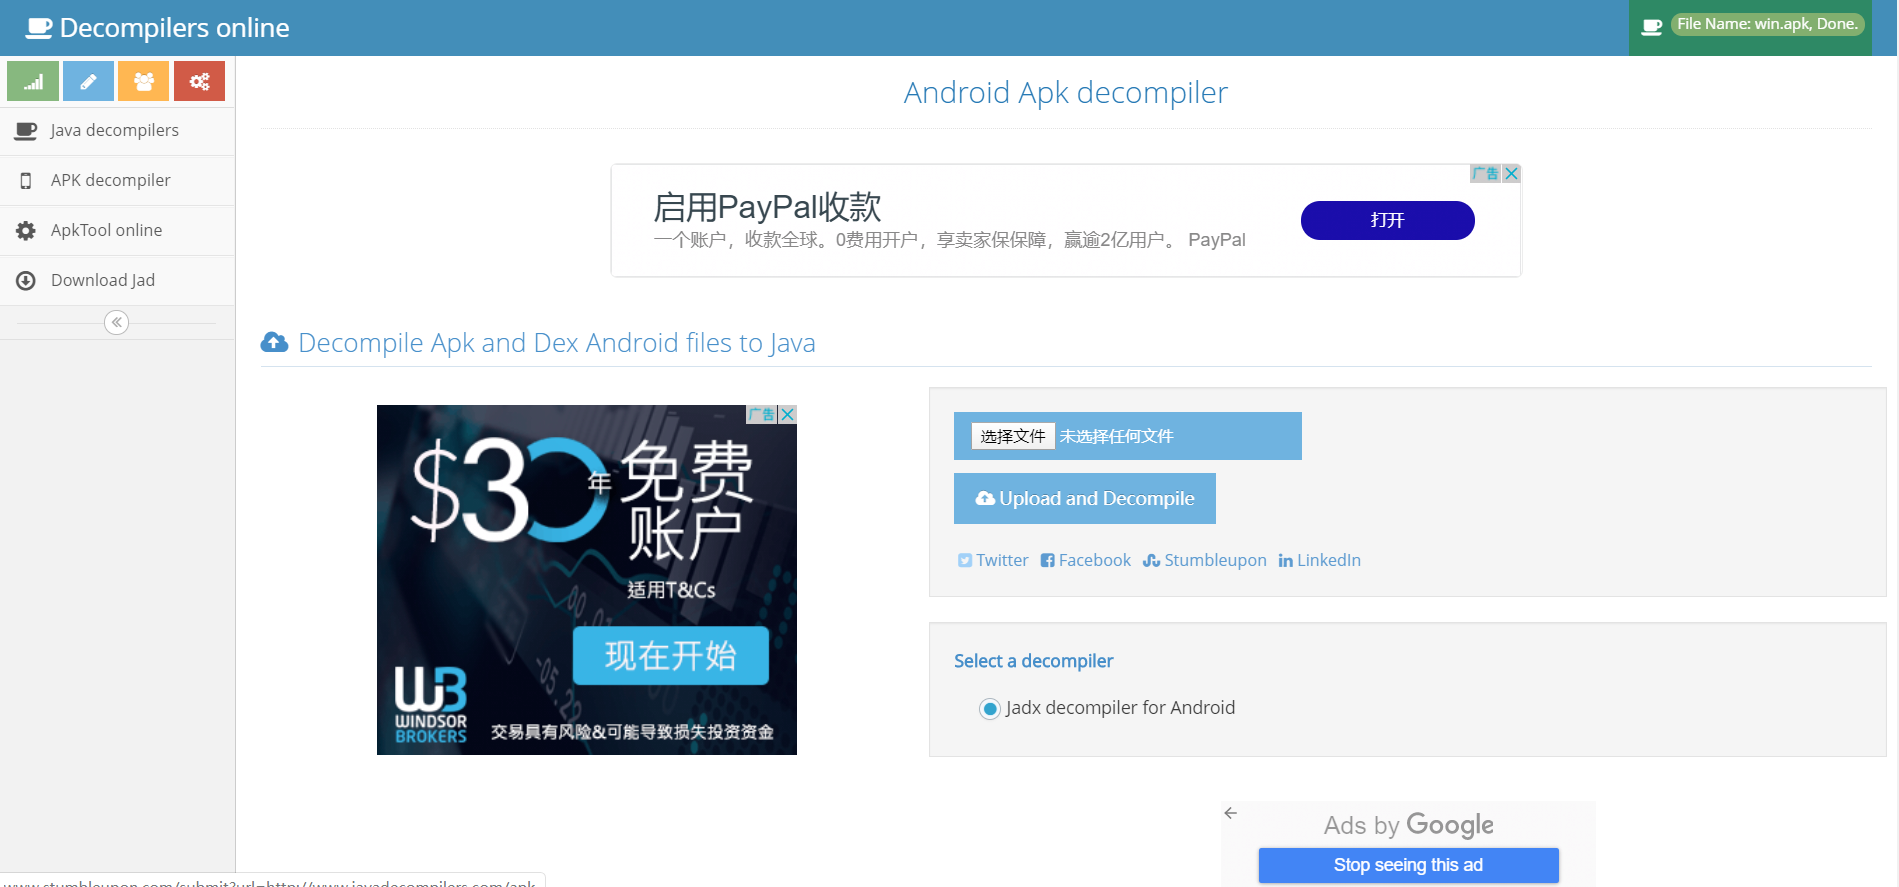
Task: Click the red gears shortcut button
Action: tap(199, 81)
